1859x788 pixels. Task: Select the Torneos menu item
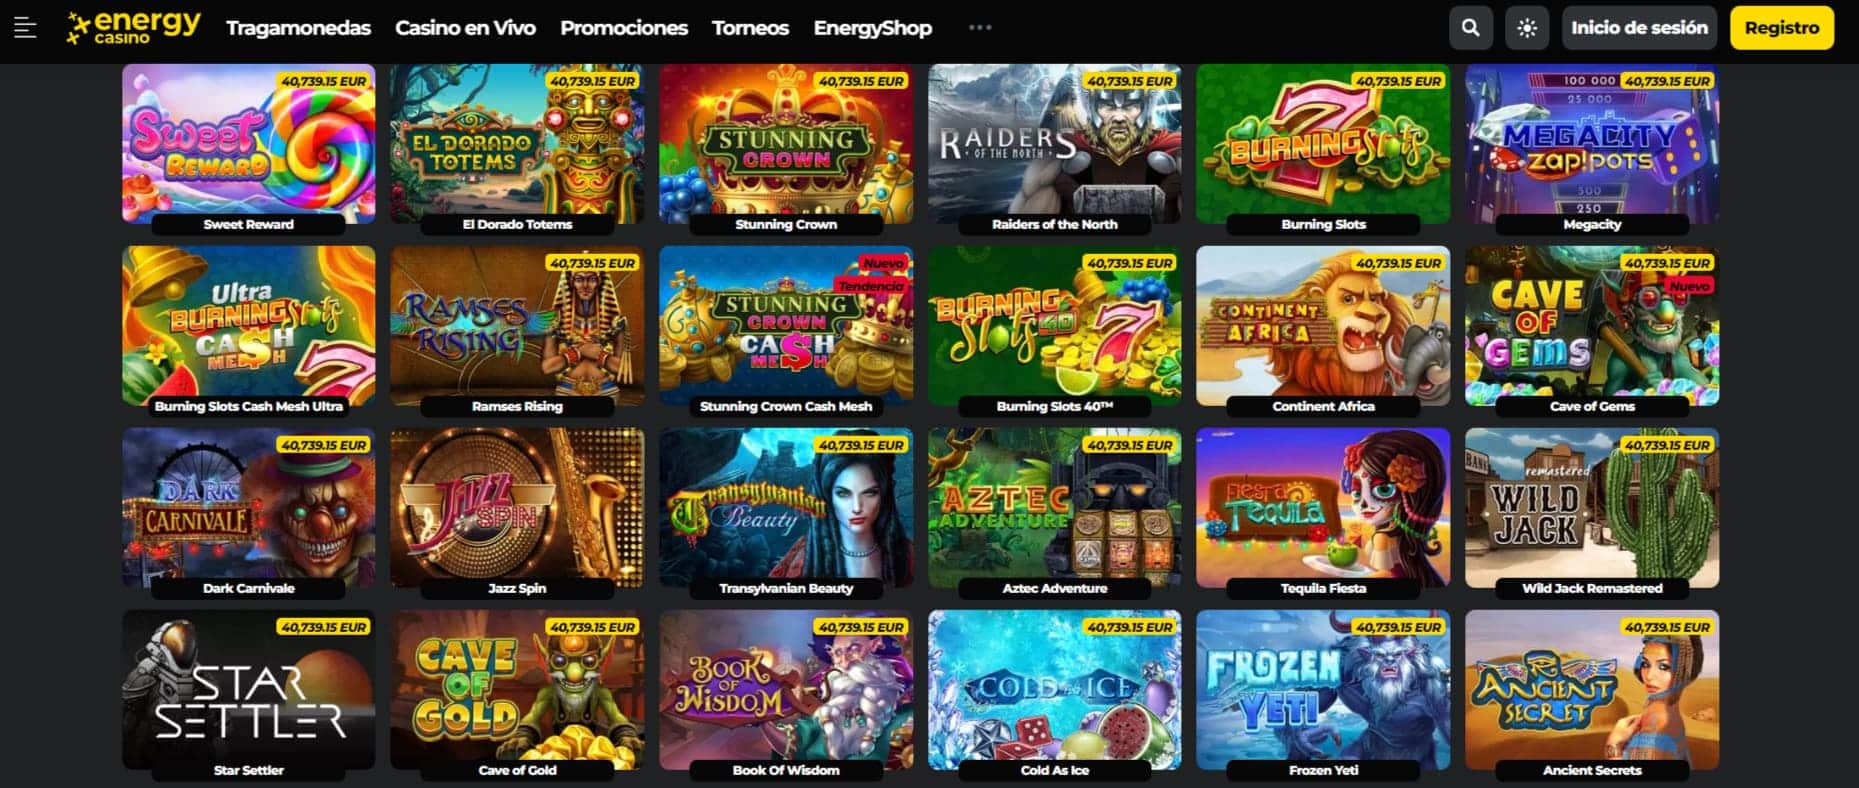pyautogui.click(x=750, y=28)
